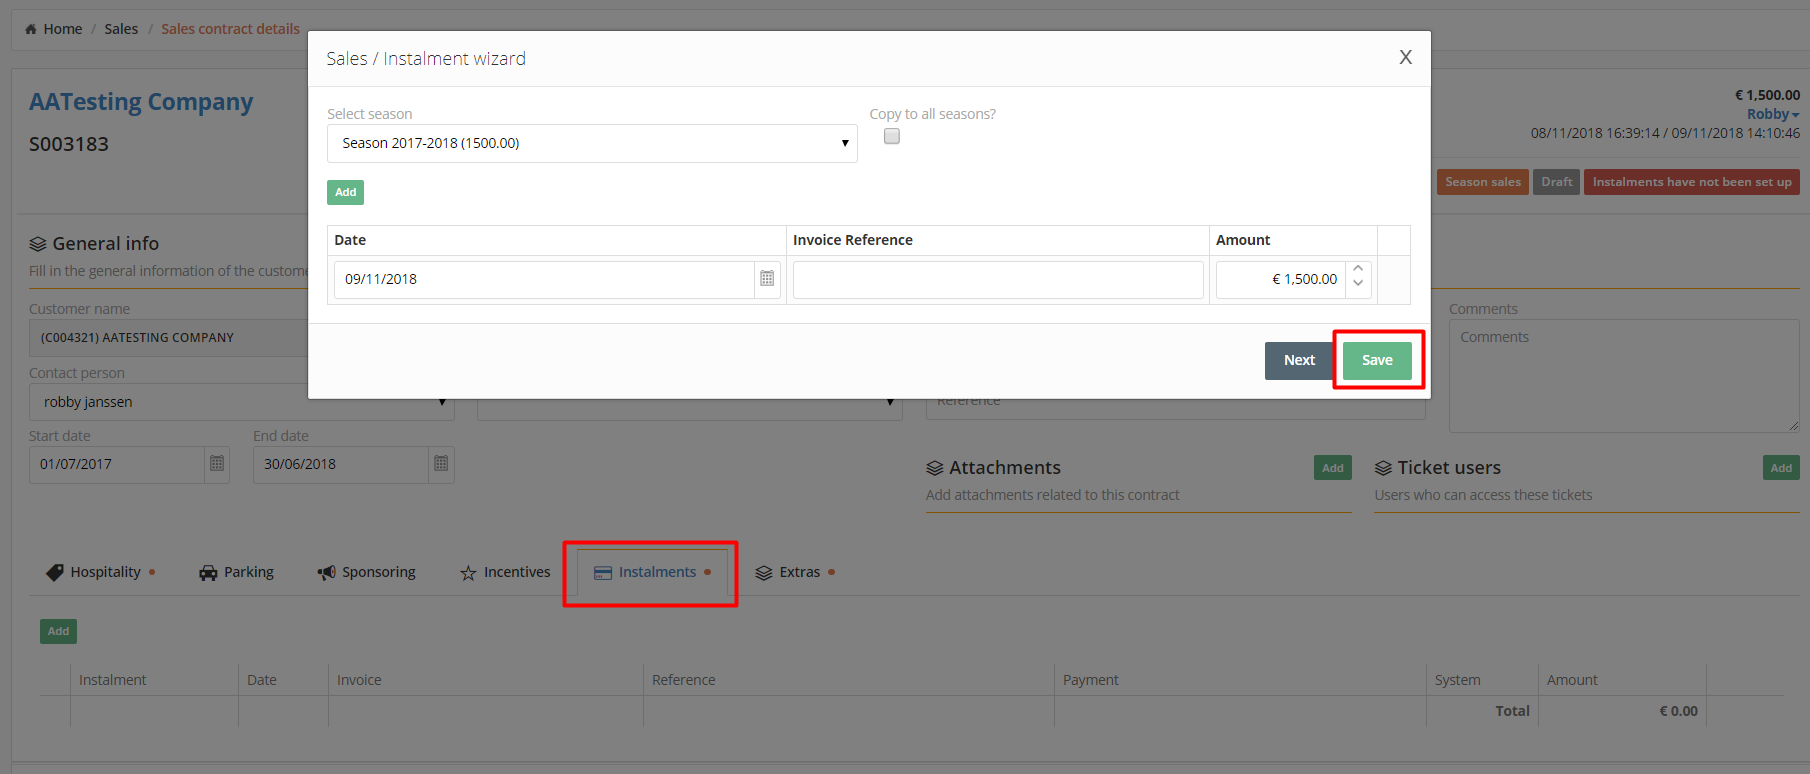
Task: Switch to the Hospitality tab
Action: (101, 572)
